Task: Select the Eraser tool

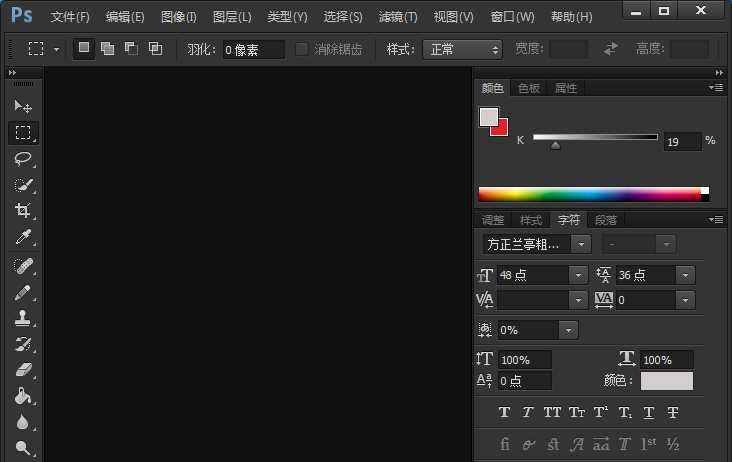Action: coord(22,370)
